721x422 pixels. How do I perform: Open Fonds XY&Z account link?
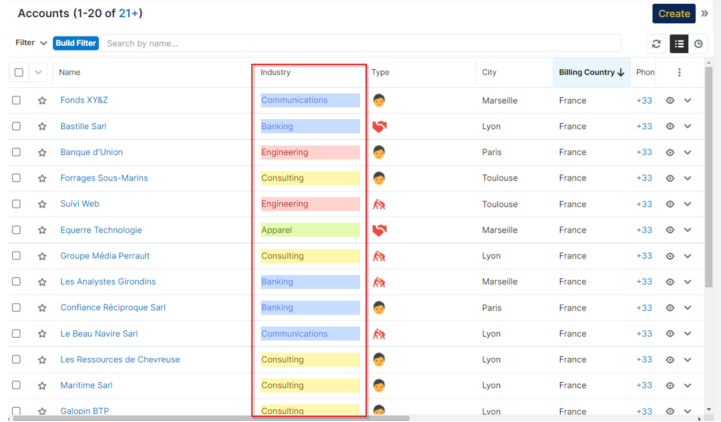[x=84, y=100]
